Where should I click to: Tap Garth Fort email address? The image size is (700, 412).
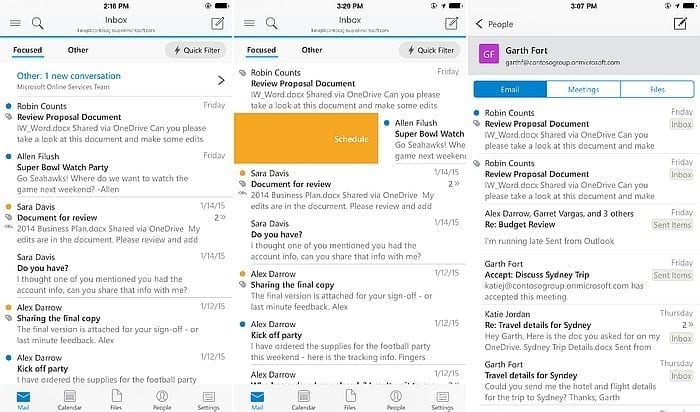pos(562,62)
